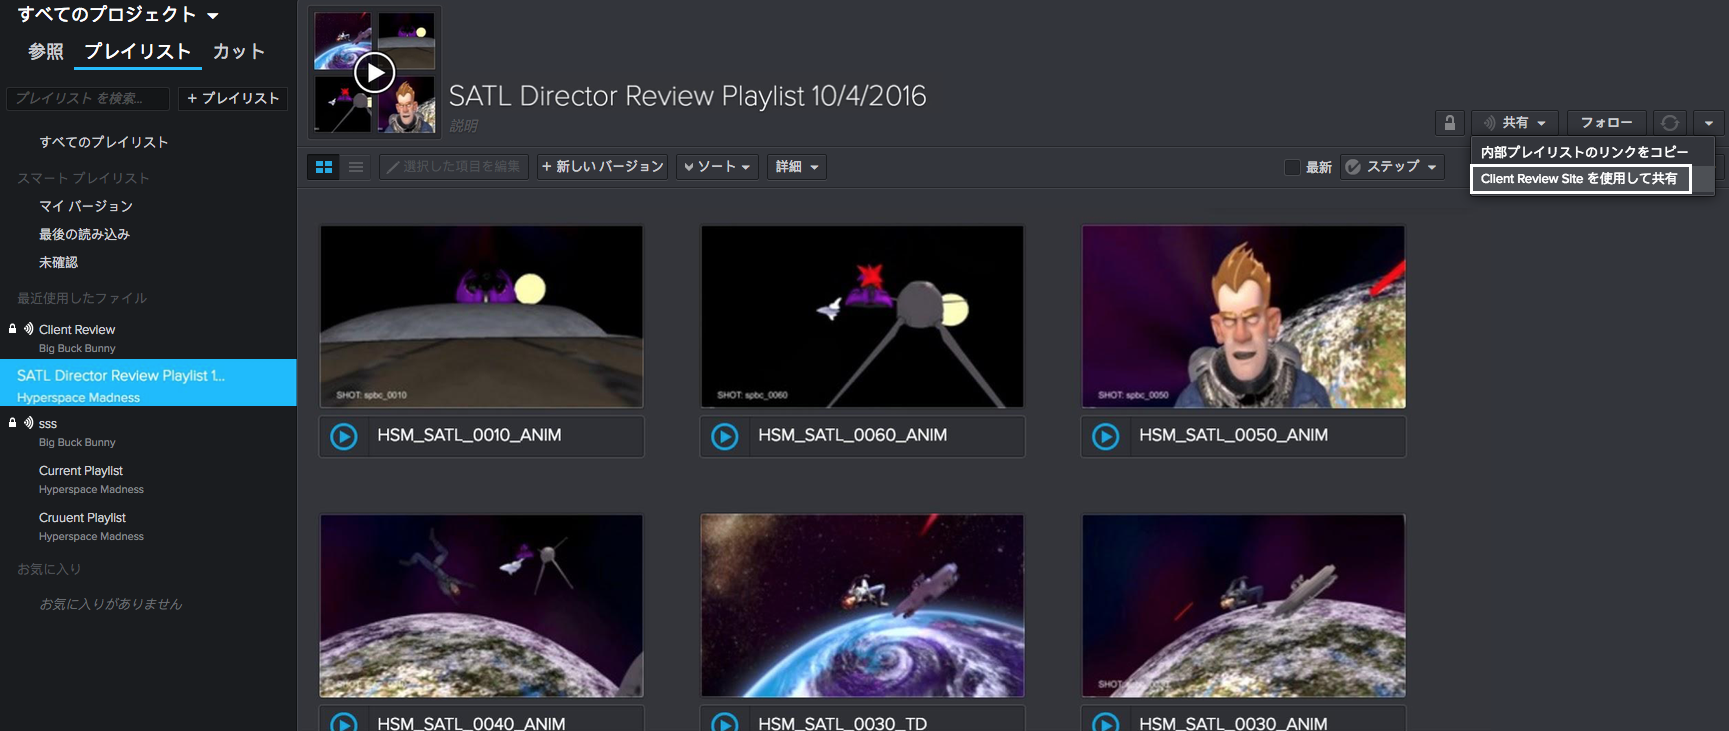Click 選択した項目を編集 button
The image size is (1729, 731).
click(454, 167)
